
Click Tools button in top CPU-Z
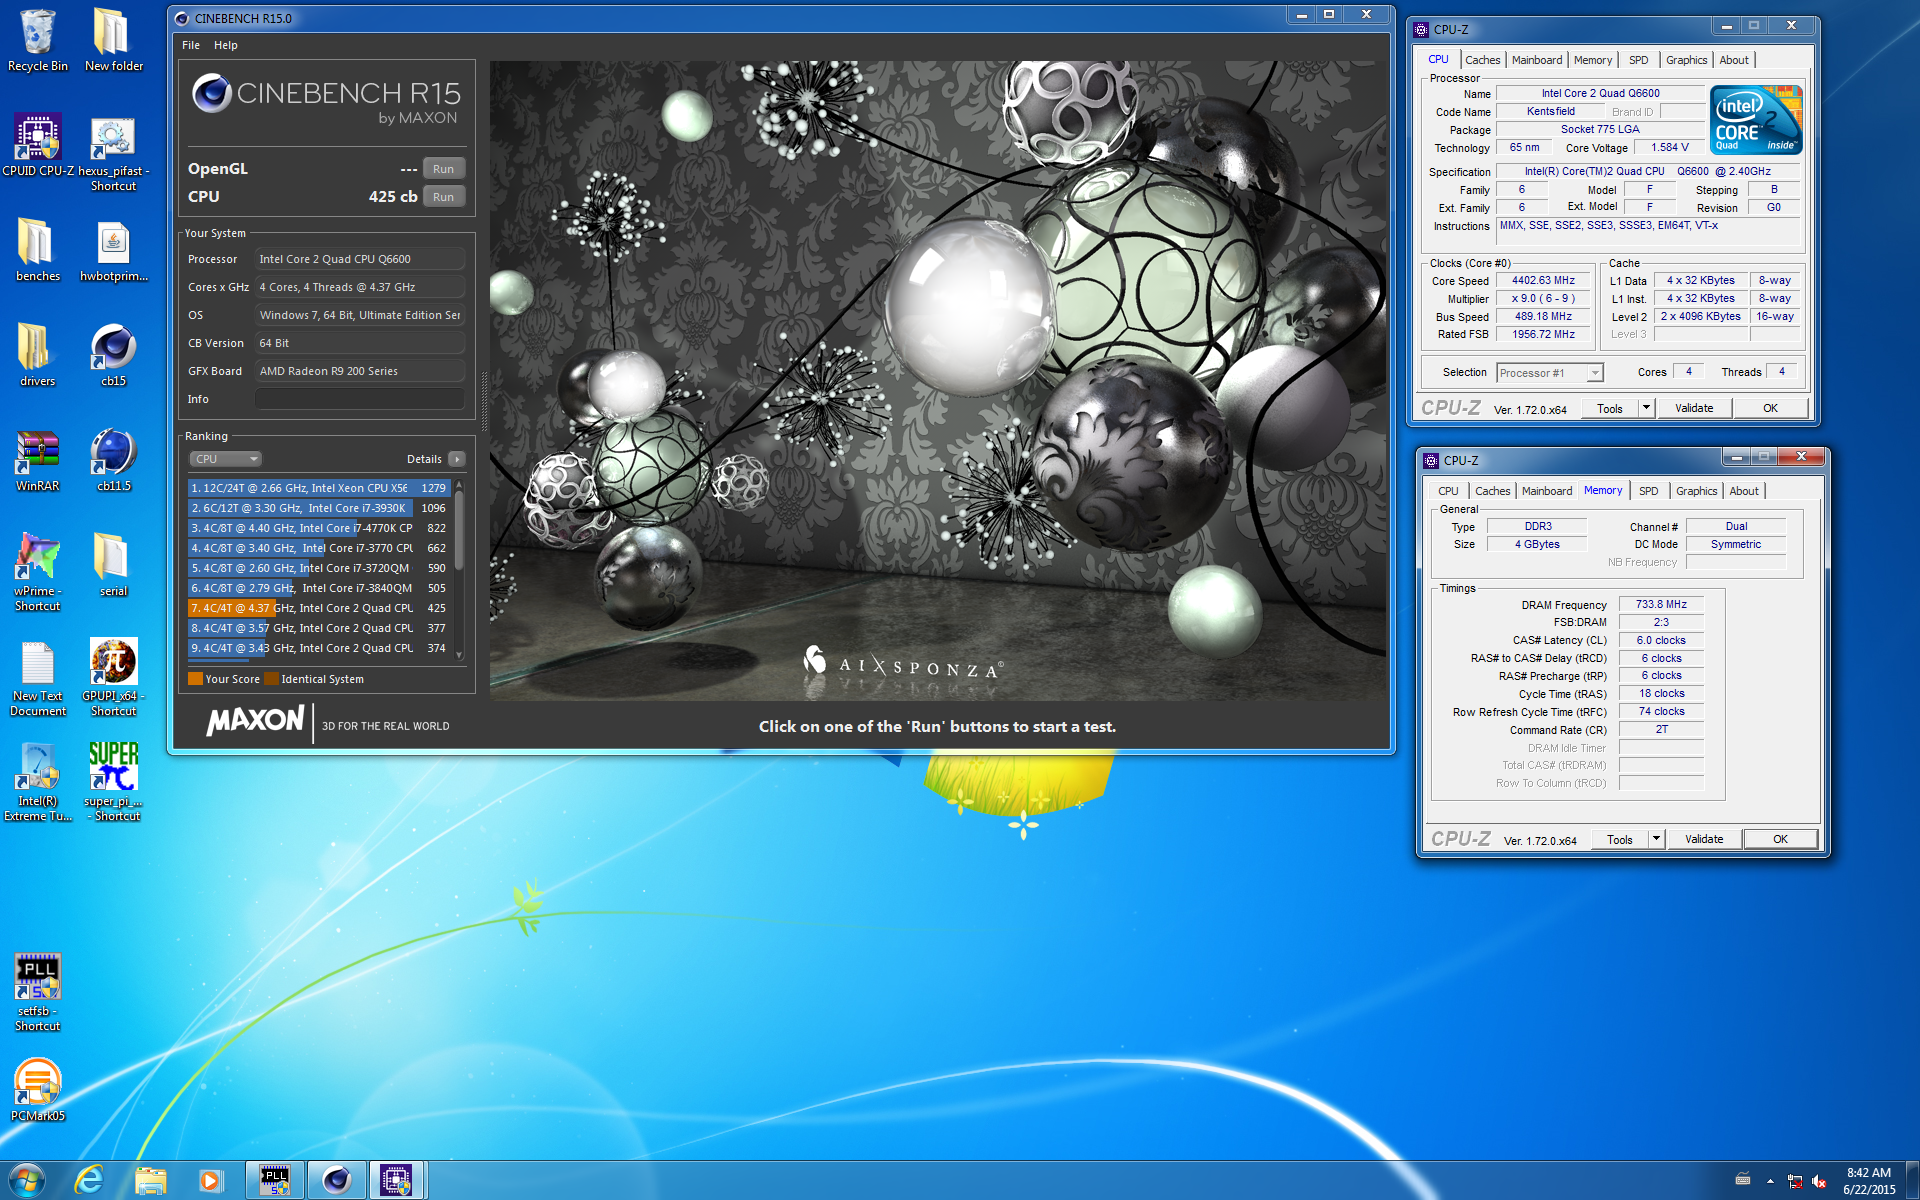pyautogui.click(x=1609, y=408)
